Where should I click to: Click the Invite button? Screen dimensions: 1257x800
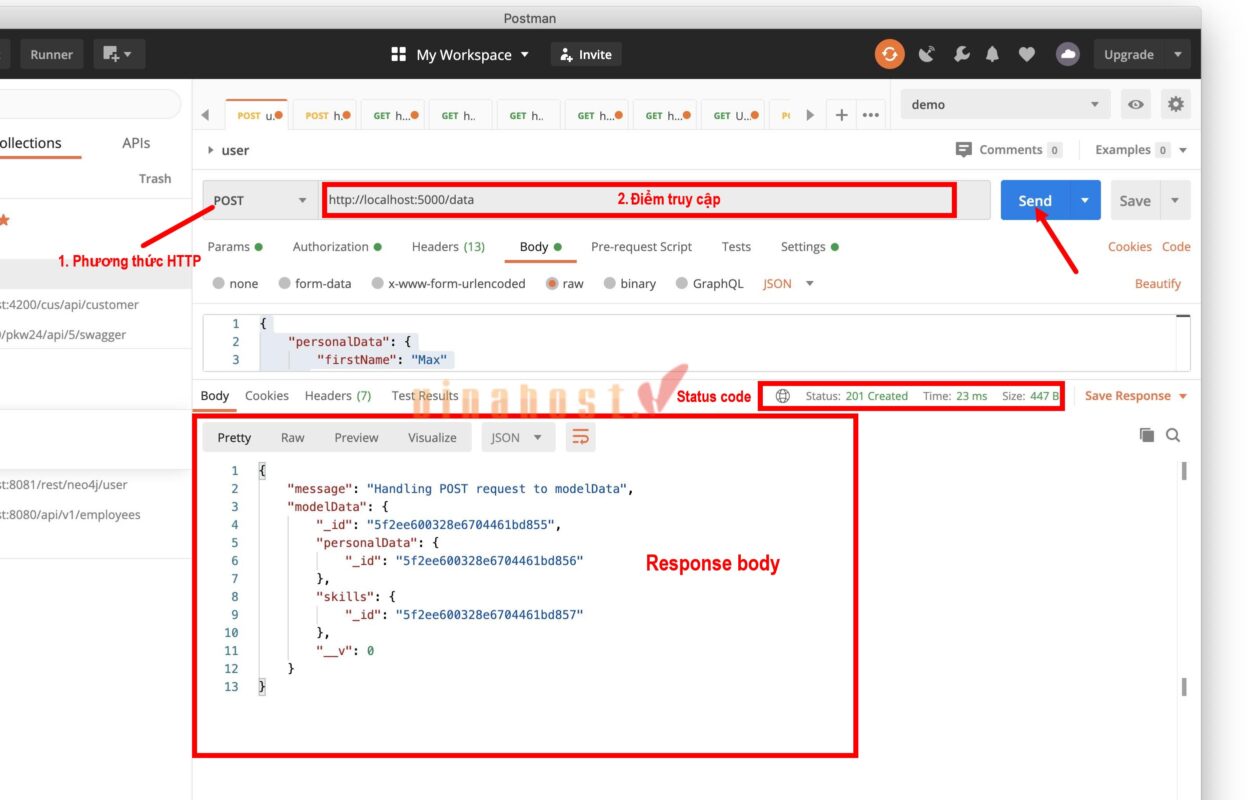pyautogui.click(x=586, y=54)
